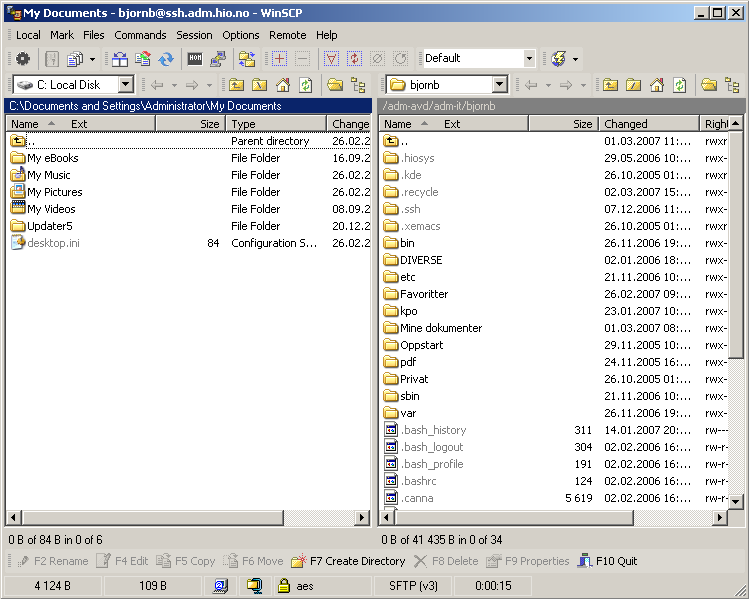Open directory bookmark icon in remote panel
This screenshot has height=599, width=749.
tap(709, 85)
